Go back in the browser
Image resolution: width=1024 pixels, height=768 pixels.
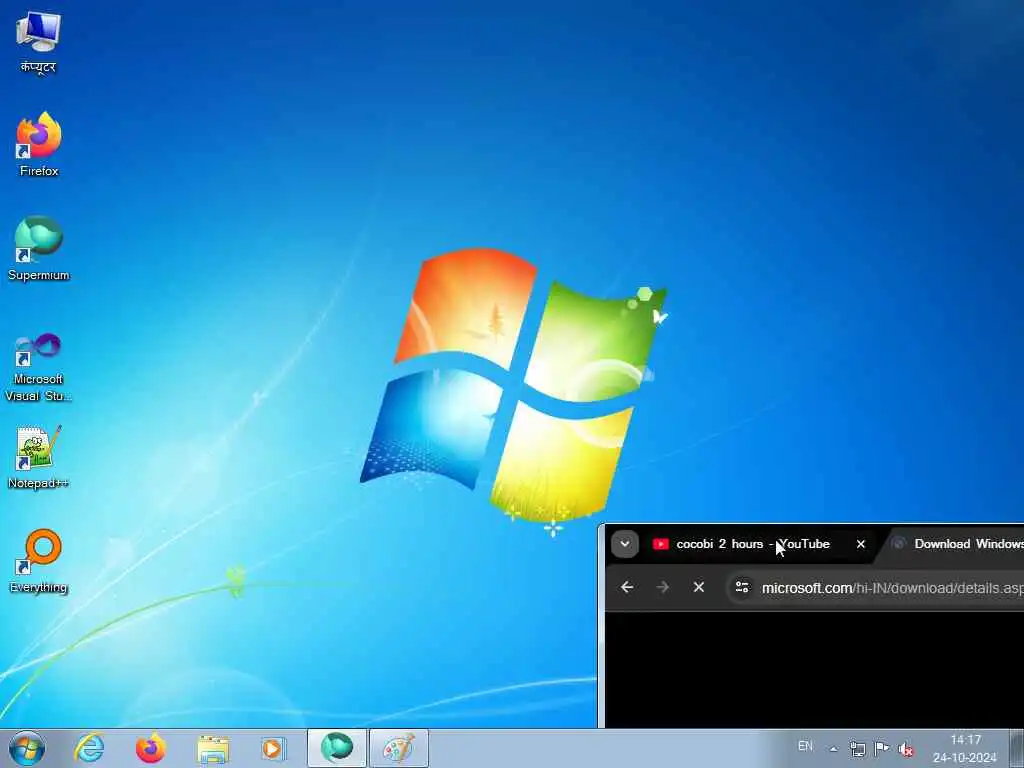click(627, 587)
